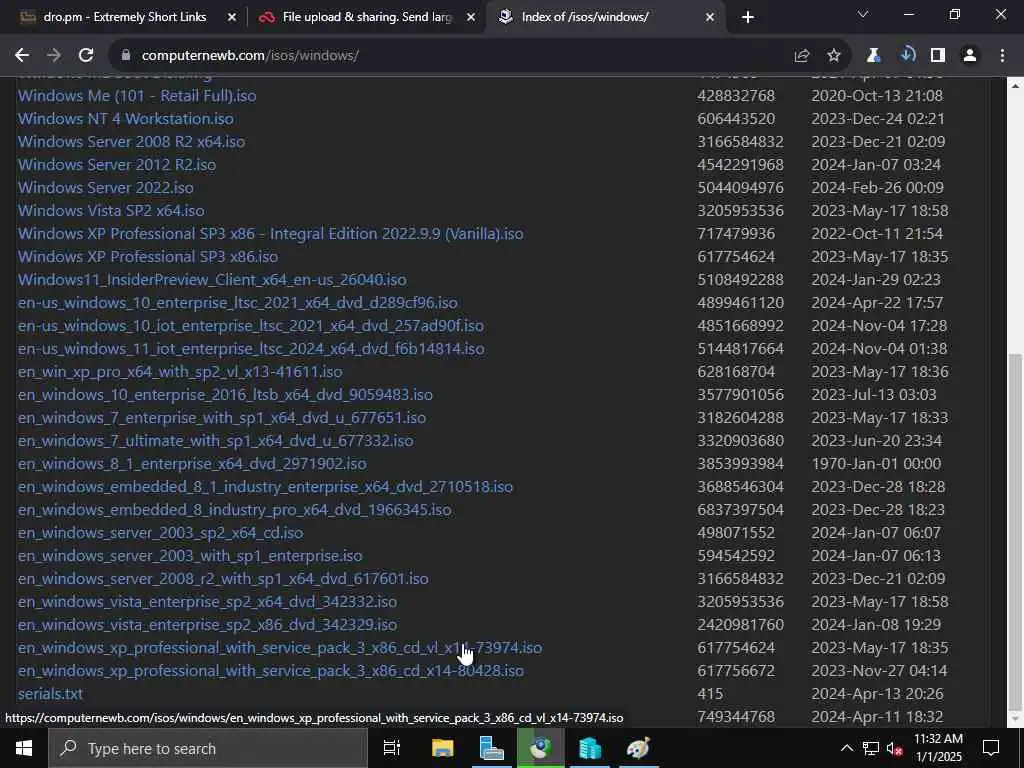Toggle the browser side panel icon

pos(938,56)
